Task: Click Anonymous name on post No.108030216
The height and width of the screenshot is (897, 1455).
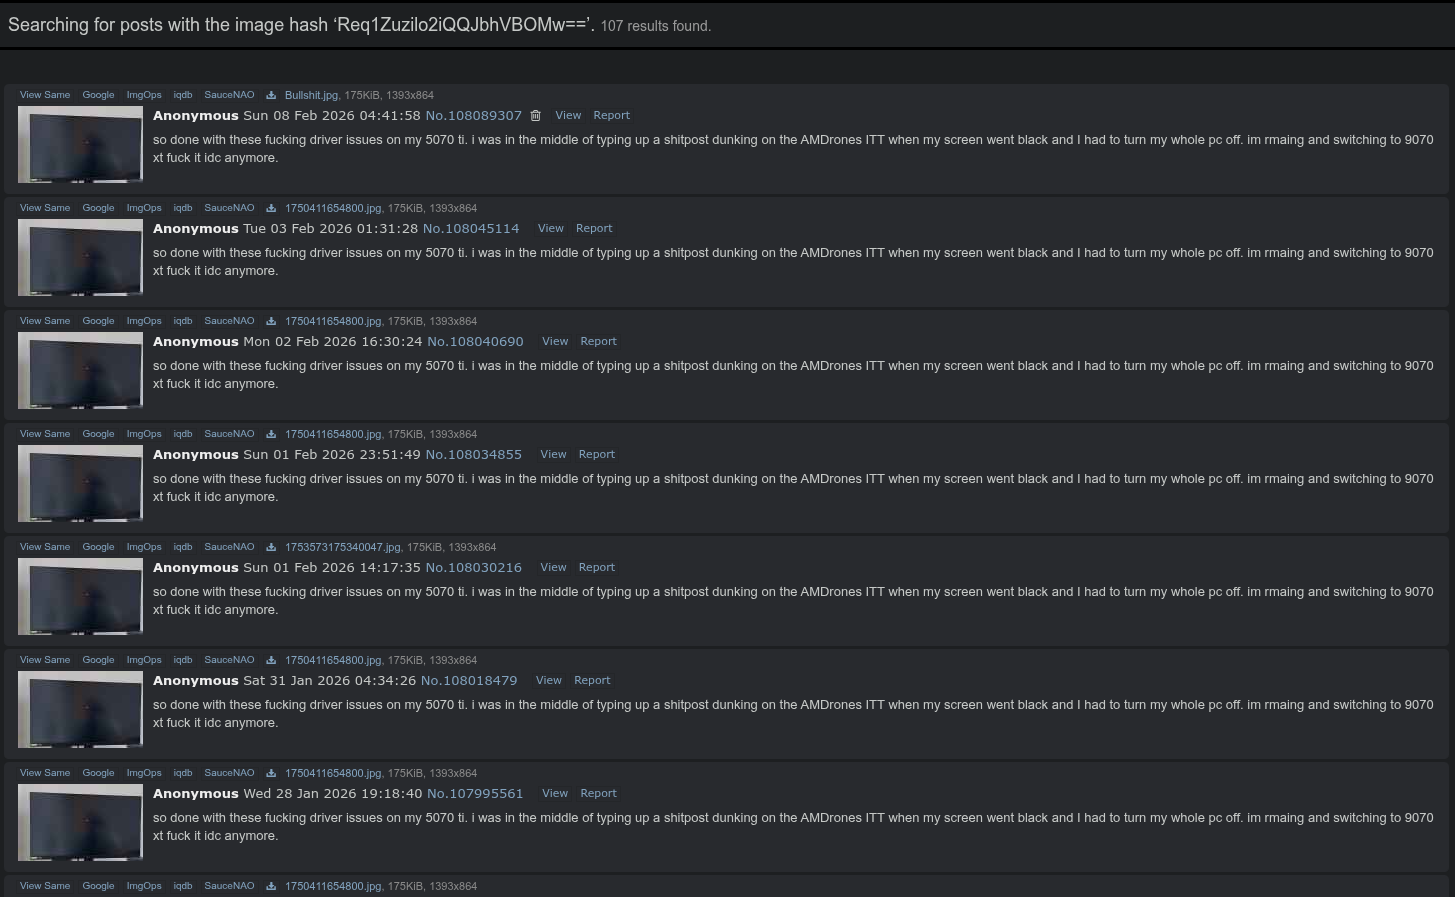Action: coord(196,568)
